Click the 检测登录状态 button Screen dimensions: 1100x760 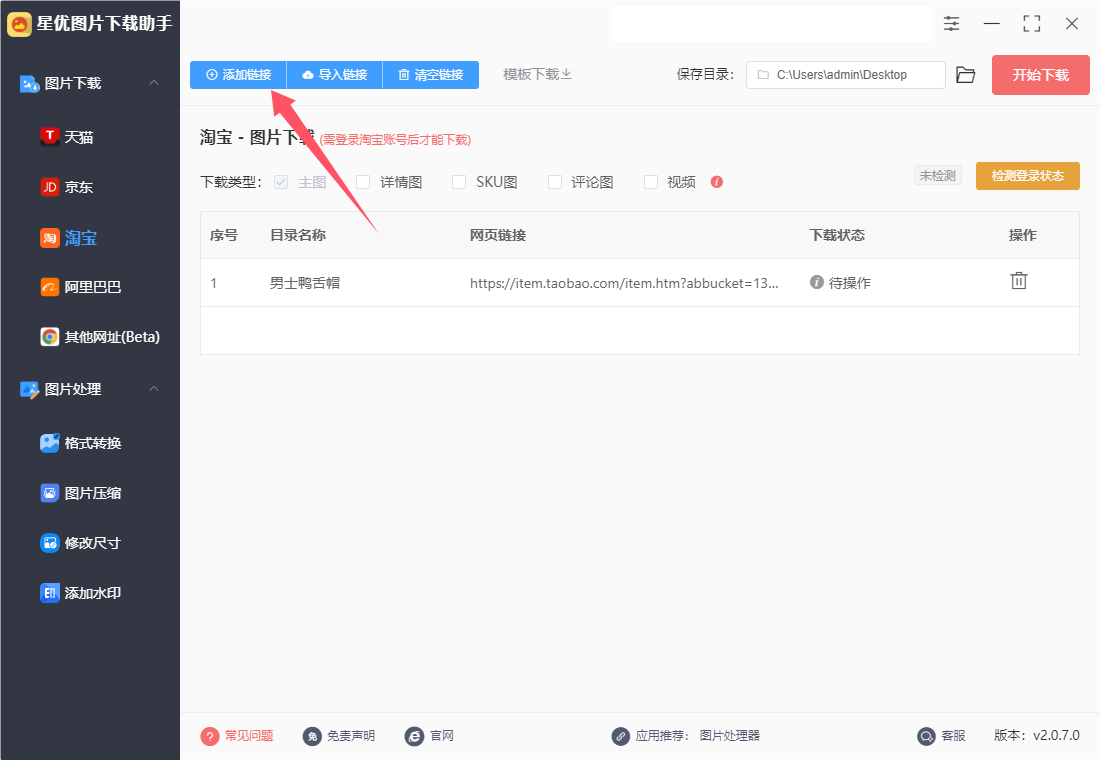(1028, 175)
